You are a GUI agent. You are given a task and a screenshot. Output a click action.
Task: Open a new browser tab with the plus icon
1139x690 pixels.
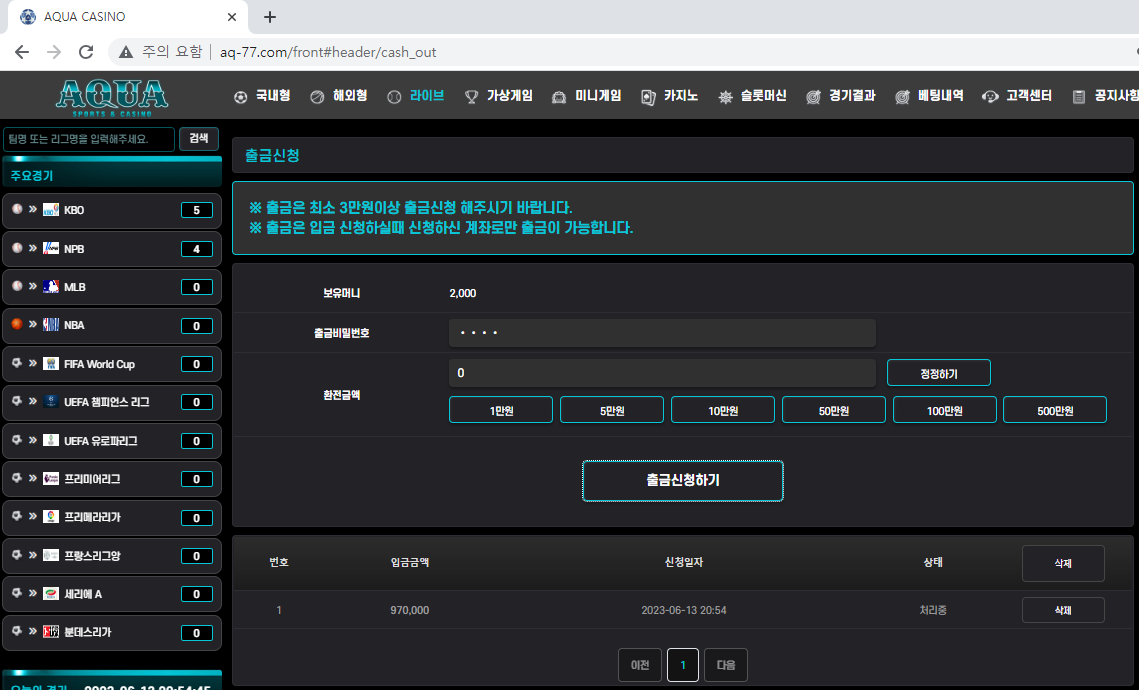click(x=270, y=17)
